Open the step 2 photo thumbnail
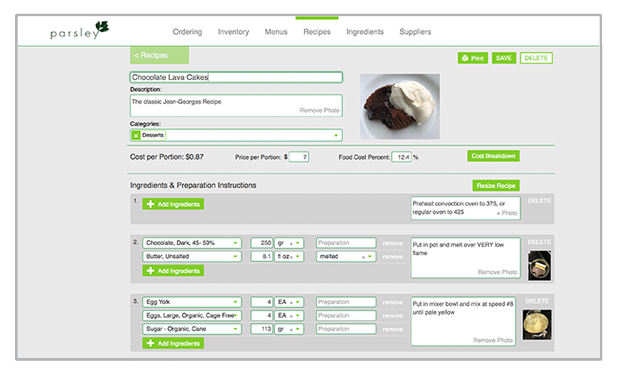 pyautogui.click(x=539, y=265)
